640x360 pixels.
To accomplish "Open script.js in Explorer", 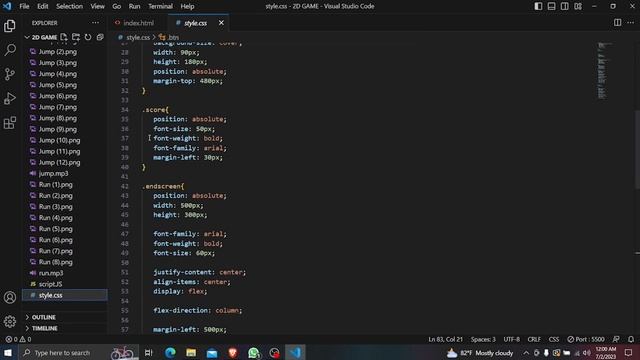I will tap(51, 284).
